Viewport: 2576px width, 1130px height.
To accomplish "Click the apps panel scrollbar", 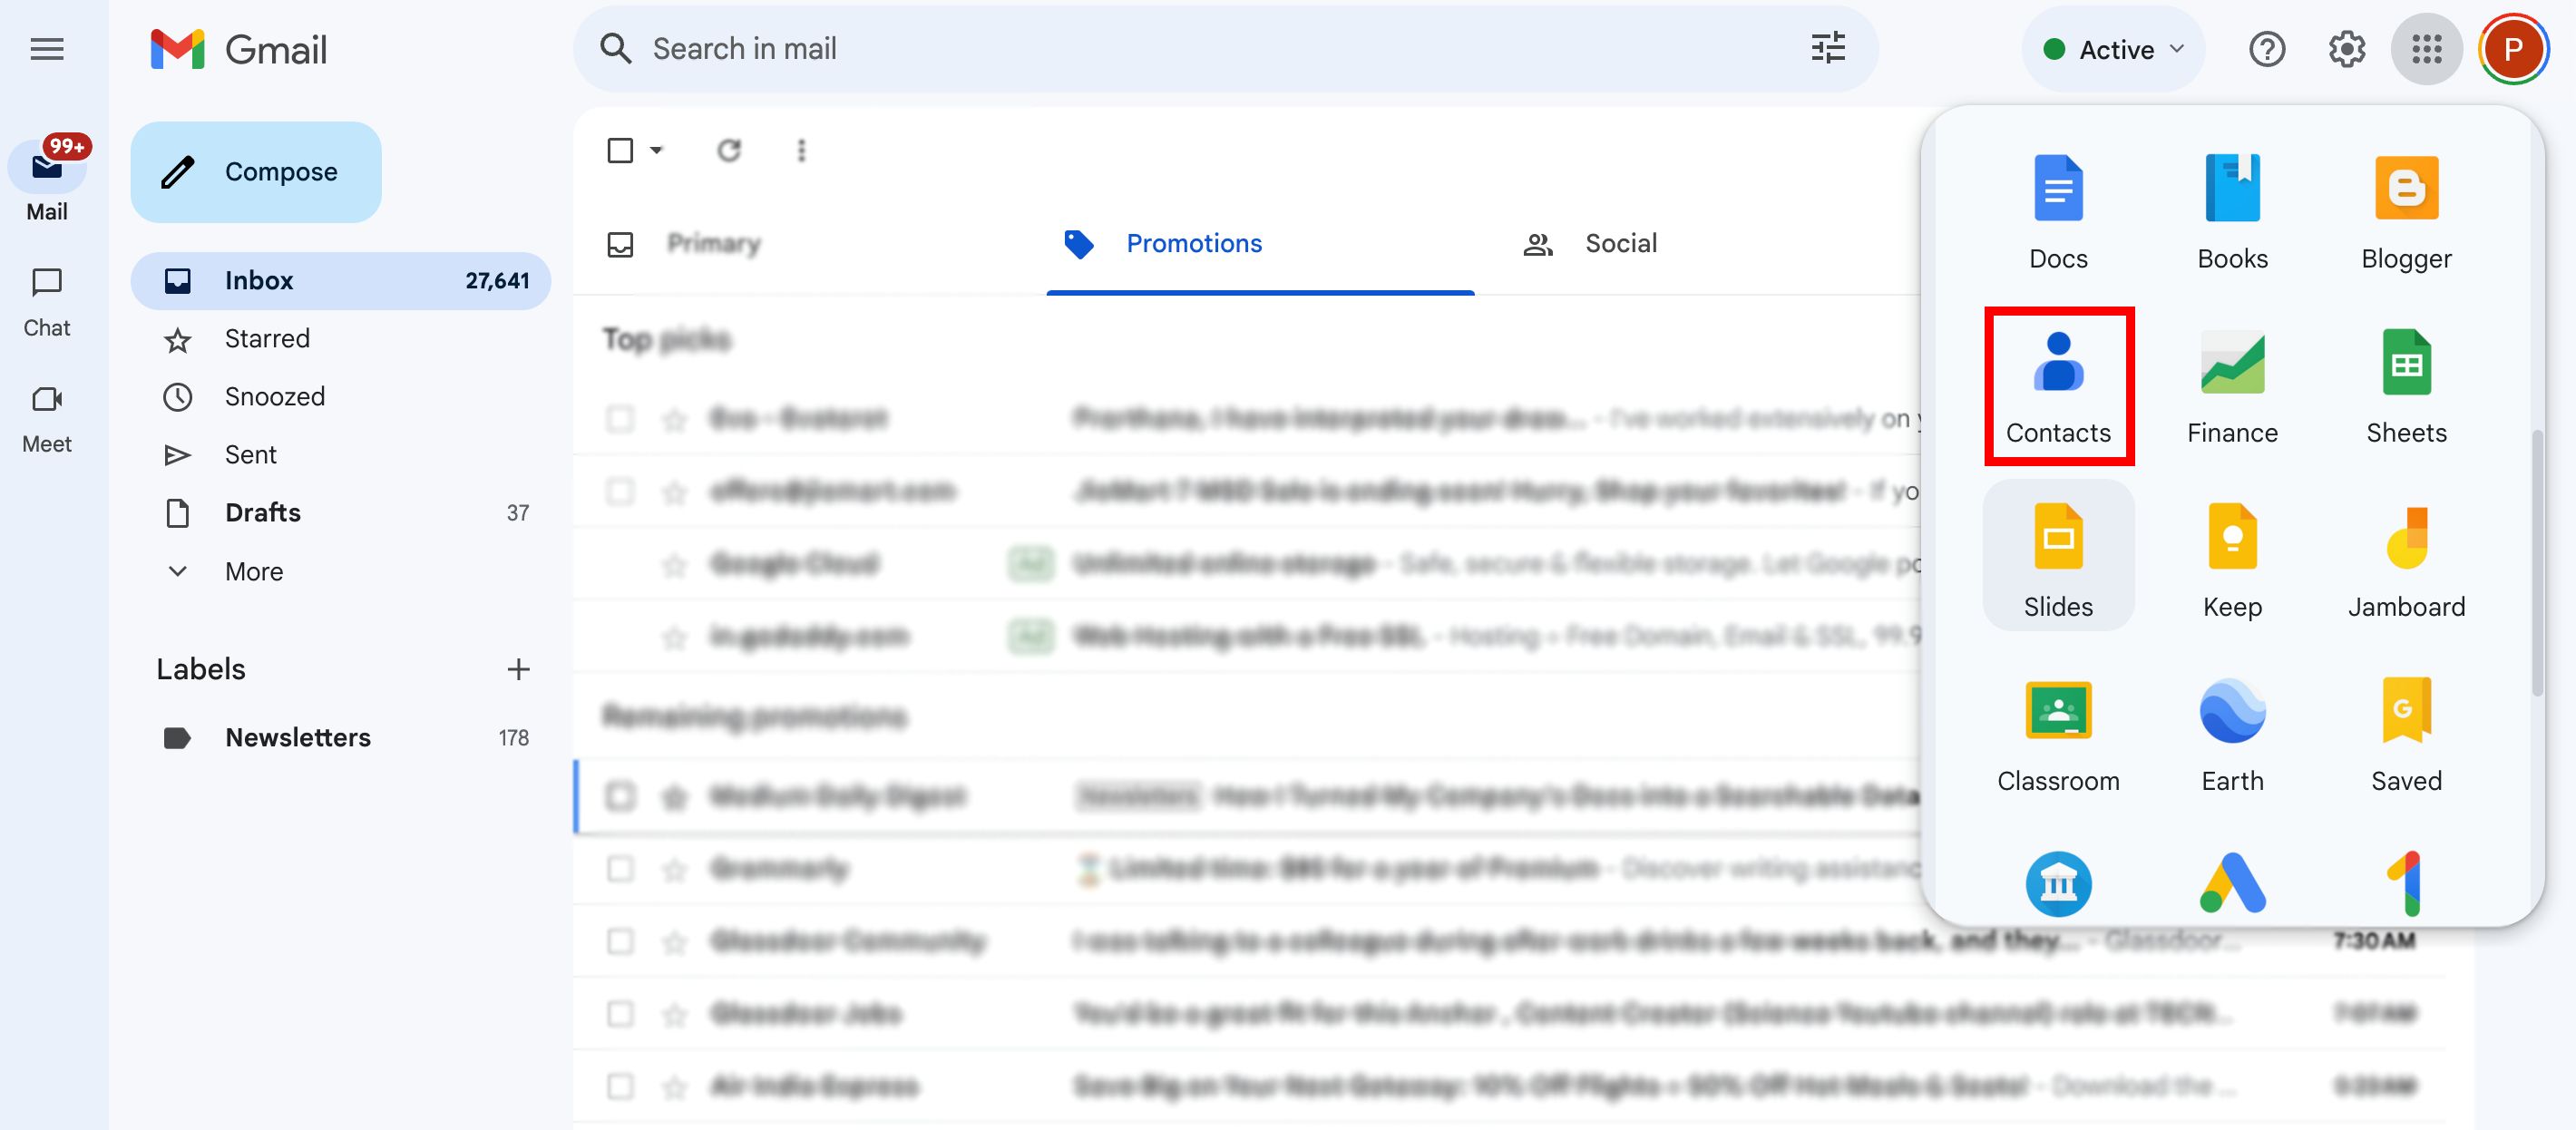I will tap(2536, 562).
